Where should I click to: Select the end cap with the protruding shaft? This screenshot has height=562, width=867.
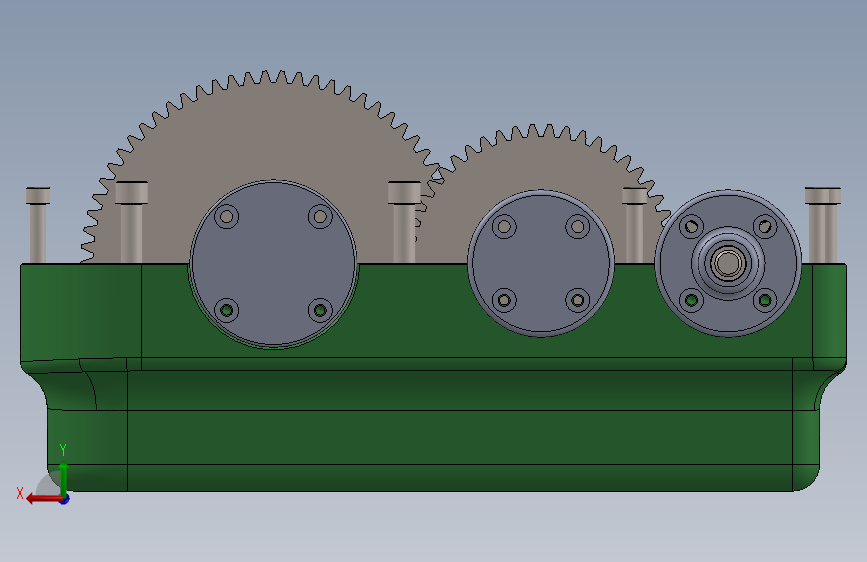click(728, 263)
